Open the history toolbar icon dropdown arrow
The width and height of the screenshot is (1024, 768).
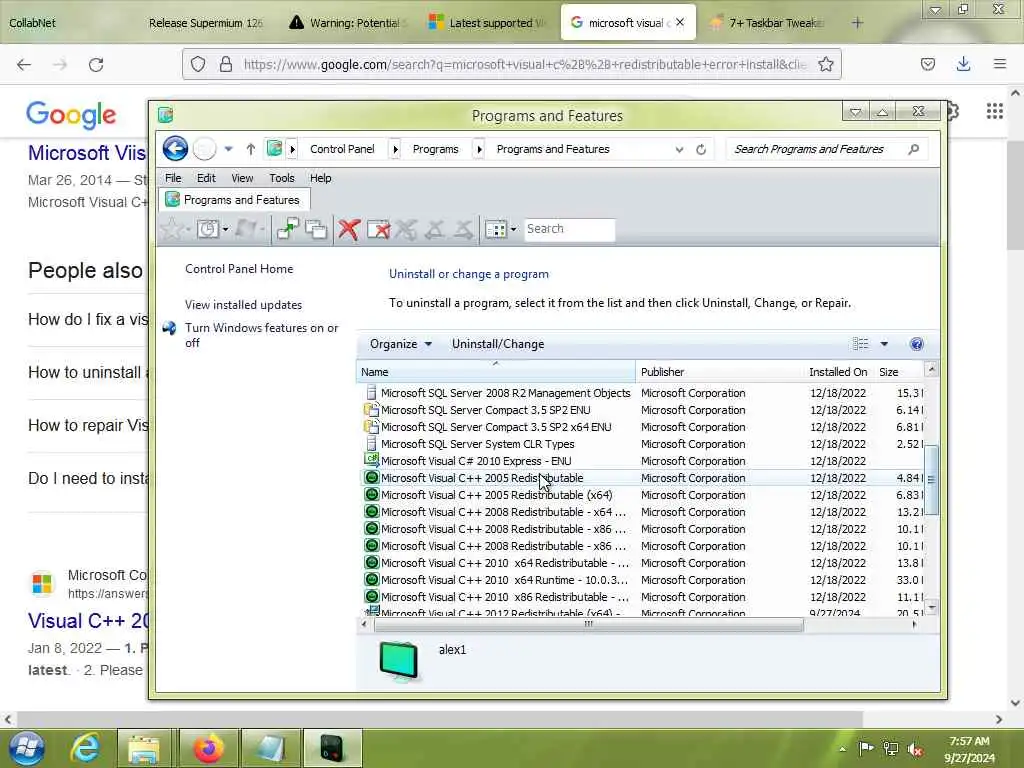pos(225,229)
